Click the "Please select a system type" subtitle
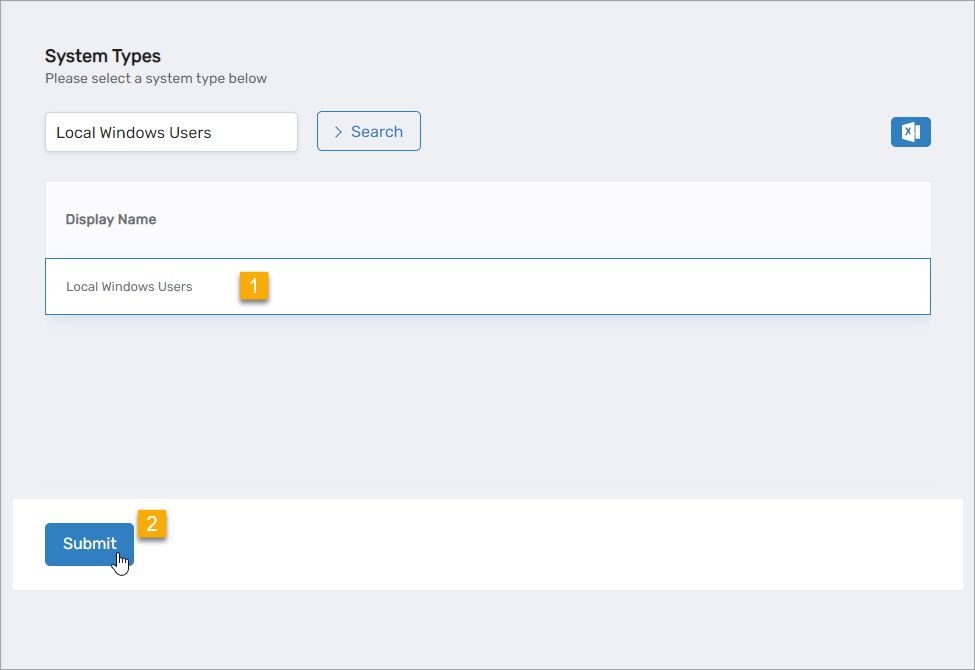The width and height of the screenshot is (975, 670). click(156, 78)
